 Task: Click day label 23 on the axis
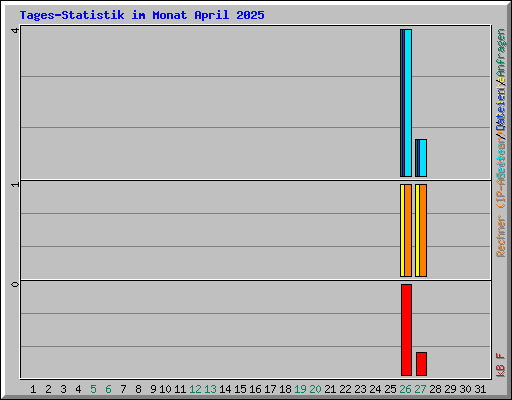click(360, 389)
